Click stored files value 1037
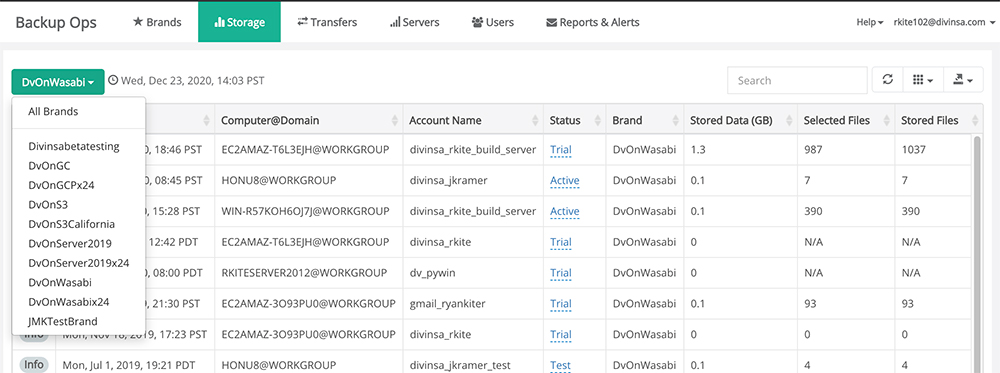 click(x=913, y=150)
